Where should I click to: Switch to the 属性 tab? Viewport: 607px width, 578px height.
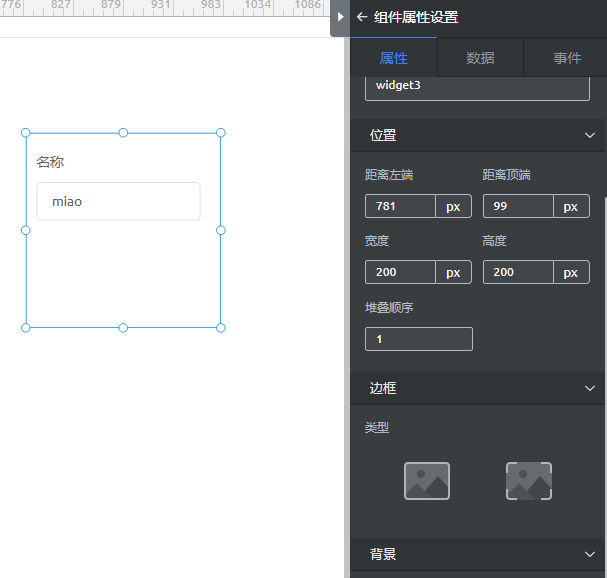394,58
